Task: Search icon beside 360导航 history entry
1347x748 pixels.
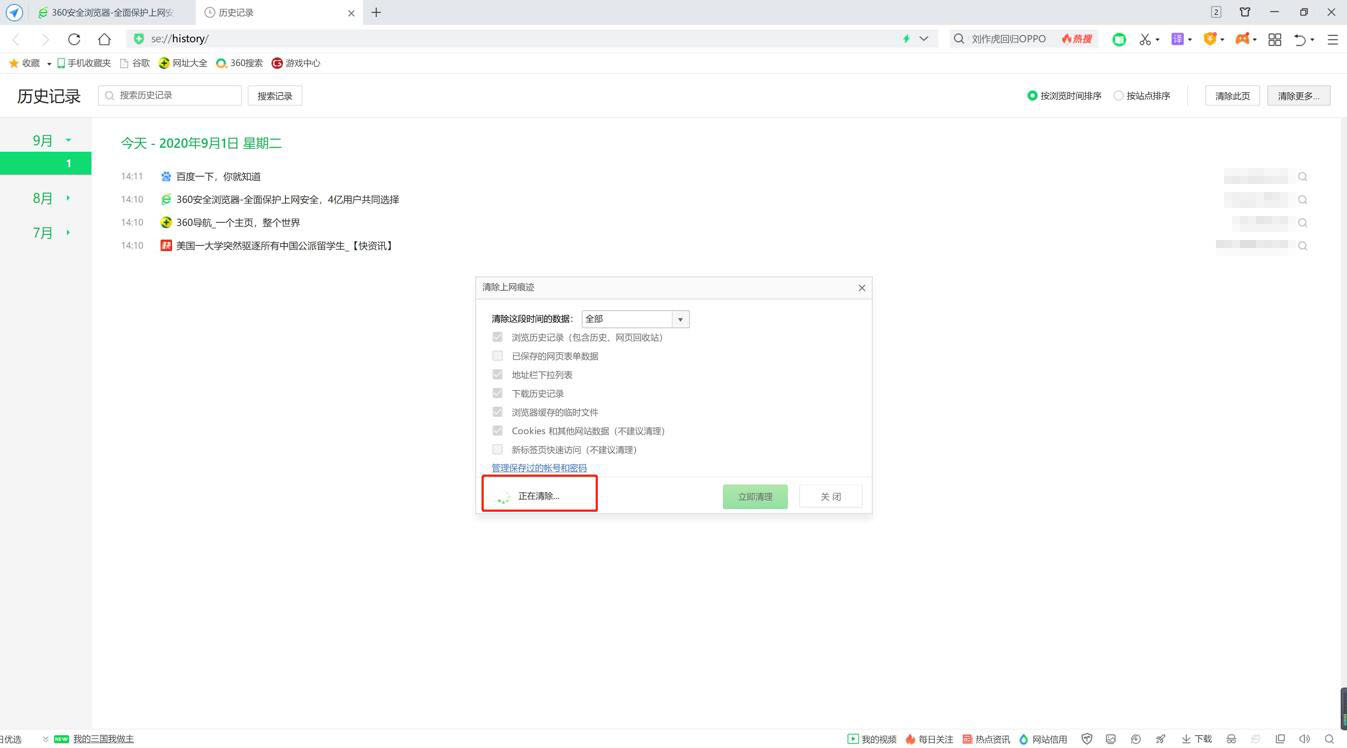Action: click(x=1303, y=222)
